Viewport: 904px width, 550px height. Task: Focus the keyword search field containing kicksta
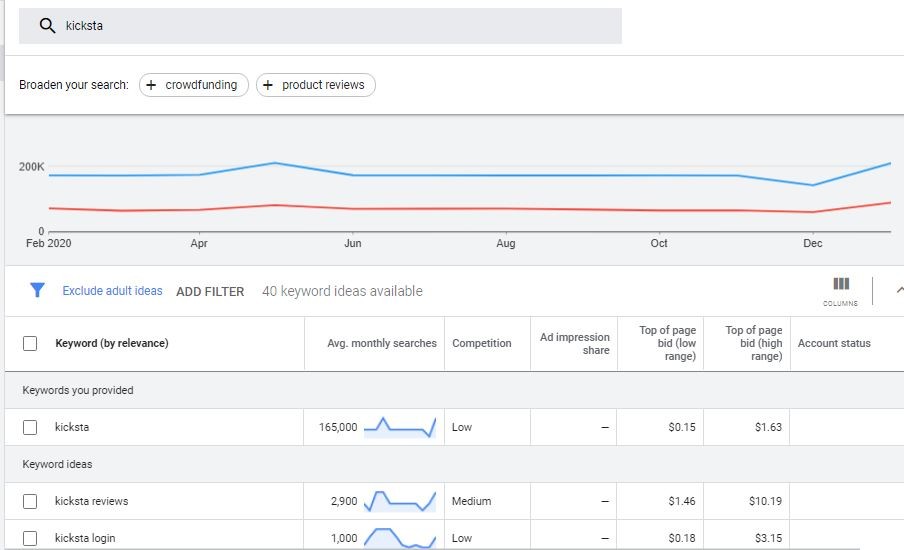[321, 26]
